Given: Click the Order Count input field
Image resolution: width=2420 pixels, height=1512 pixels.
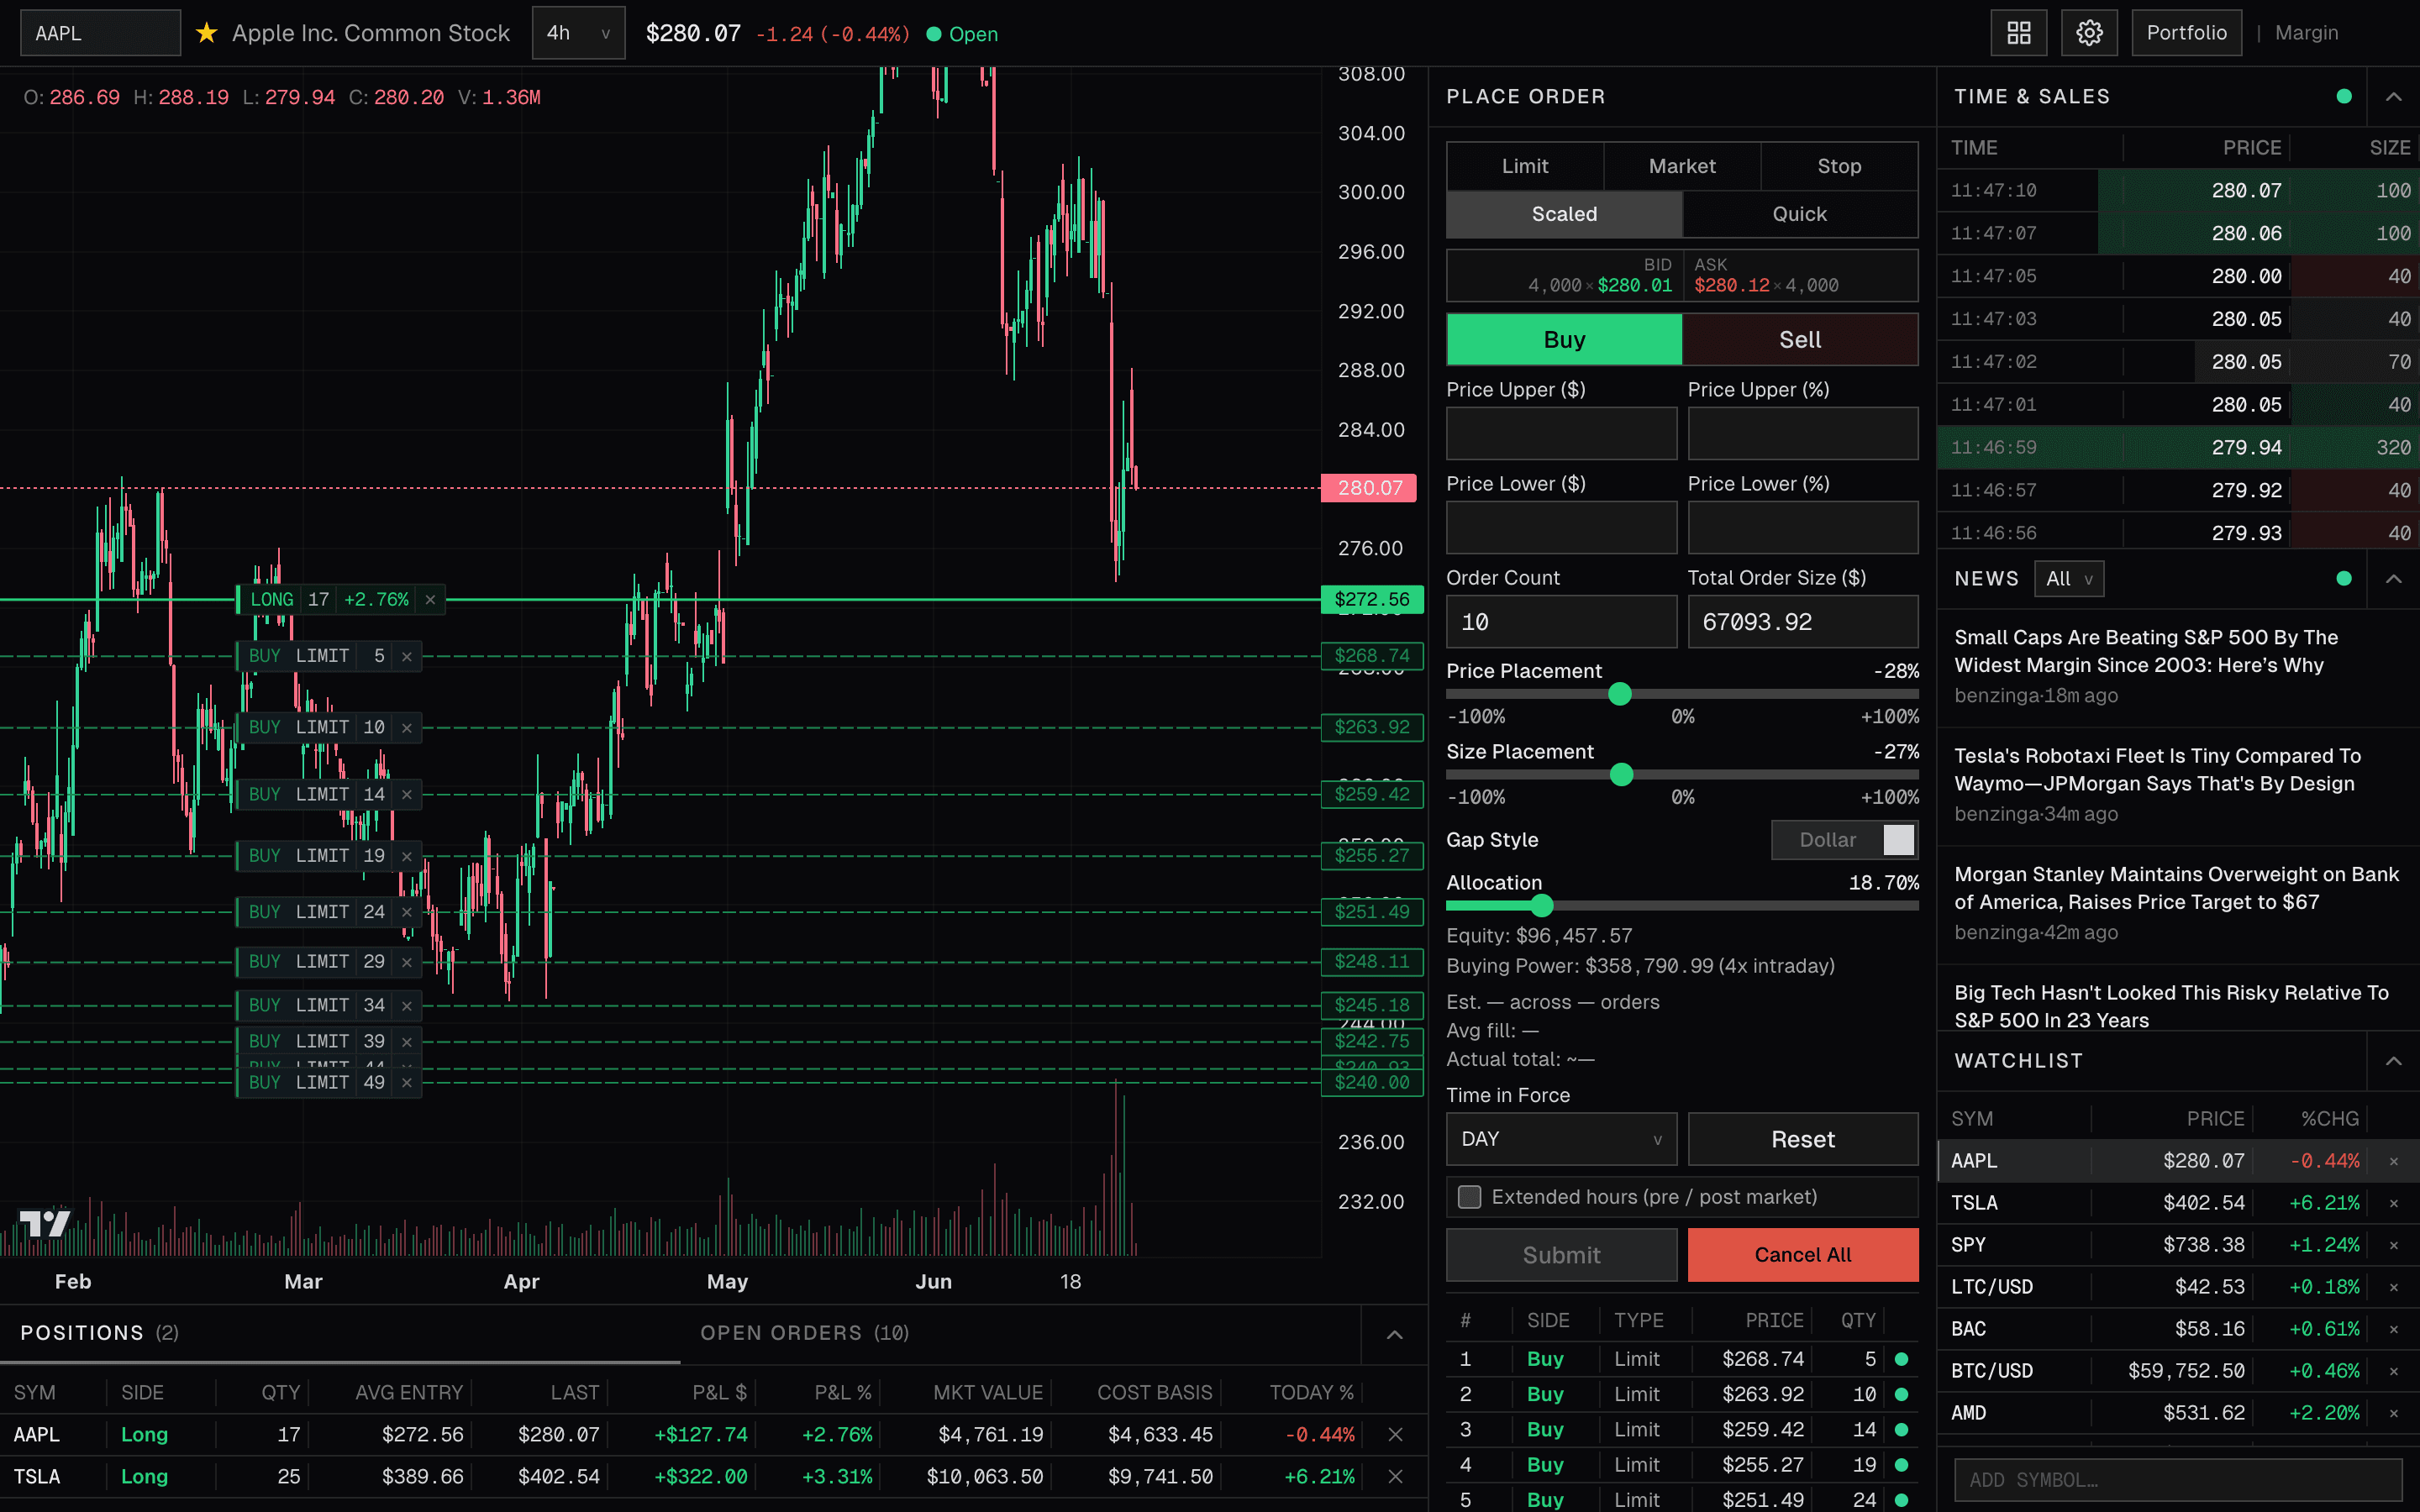Looking at the screenshot, I should pos(1561,622).
